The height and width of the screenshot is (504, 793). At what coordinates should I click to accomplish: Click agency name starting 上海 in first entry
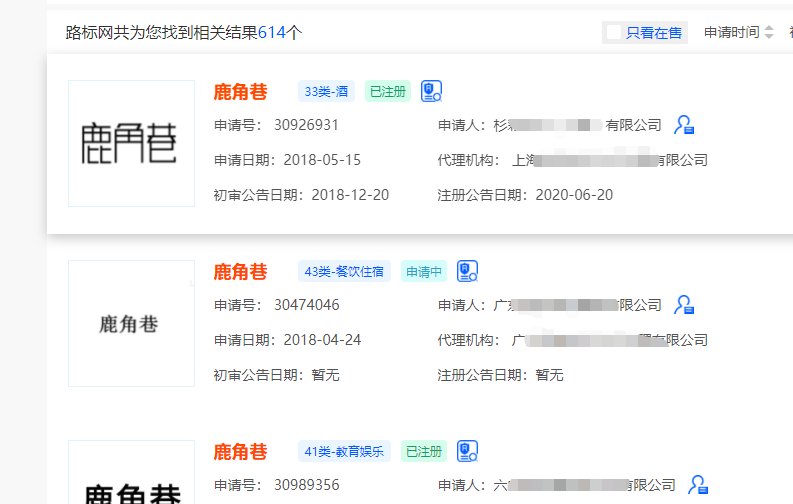pos(610,160)
